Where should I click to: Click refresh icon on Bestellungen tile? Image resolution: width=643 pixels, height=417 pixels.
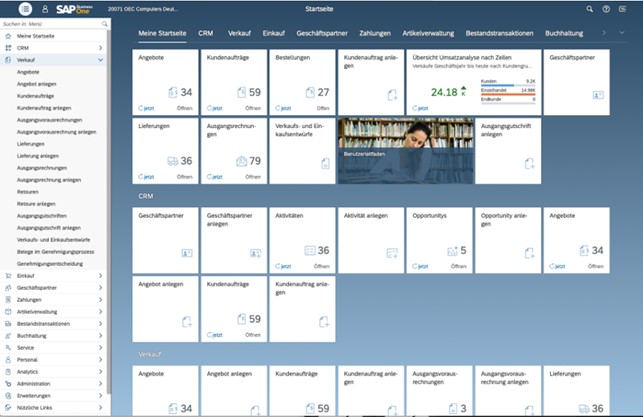click(x=277, y=106)
